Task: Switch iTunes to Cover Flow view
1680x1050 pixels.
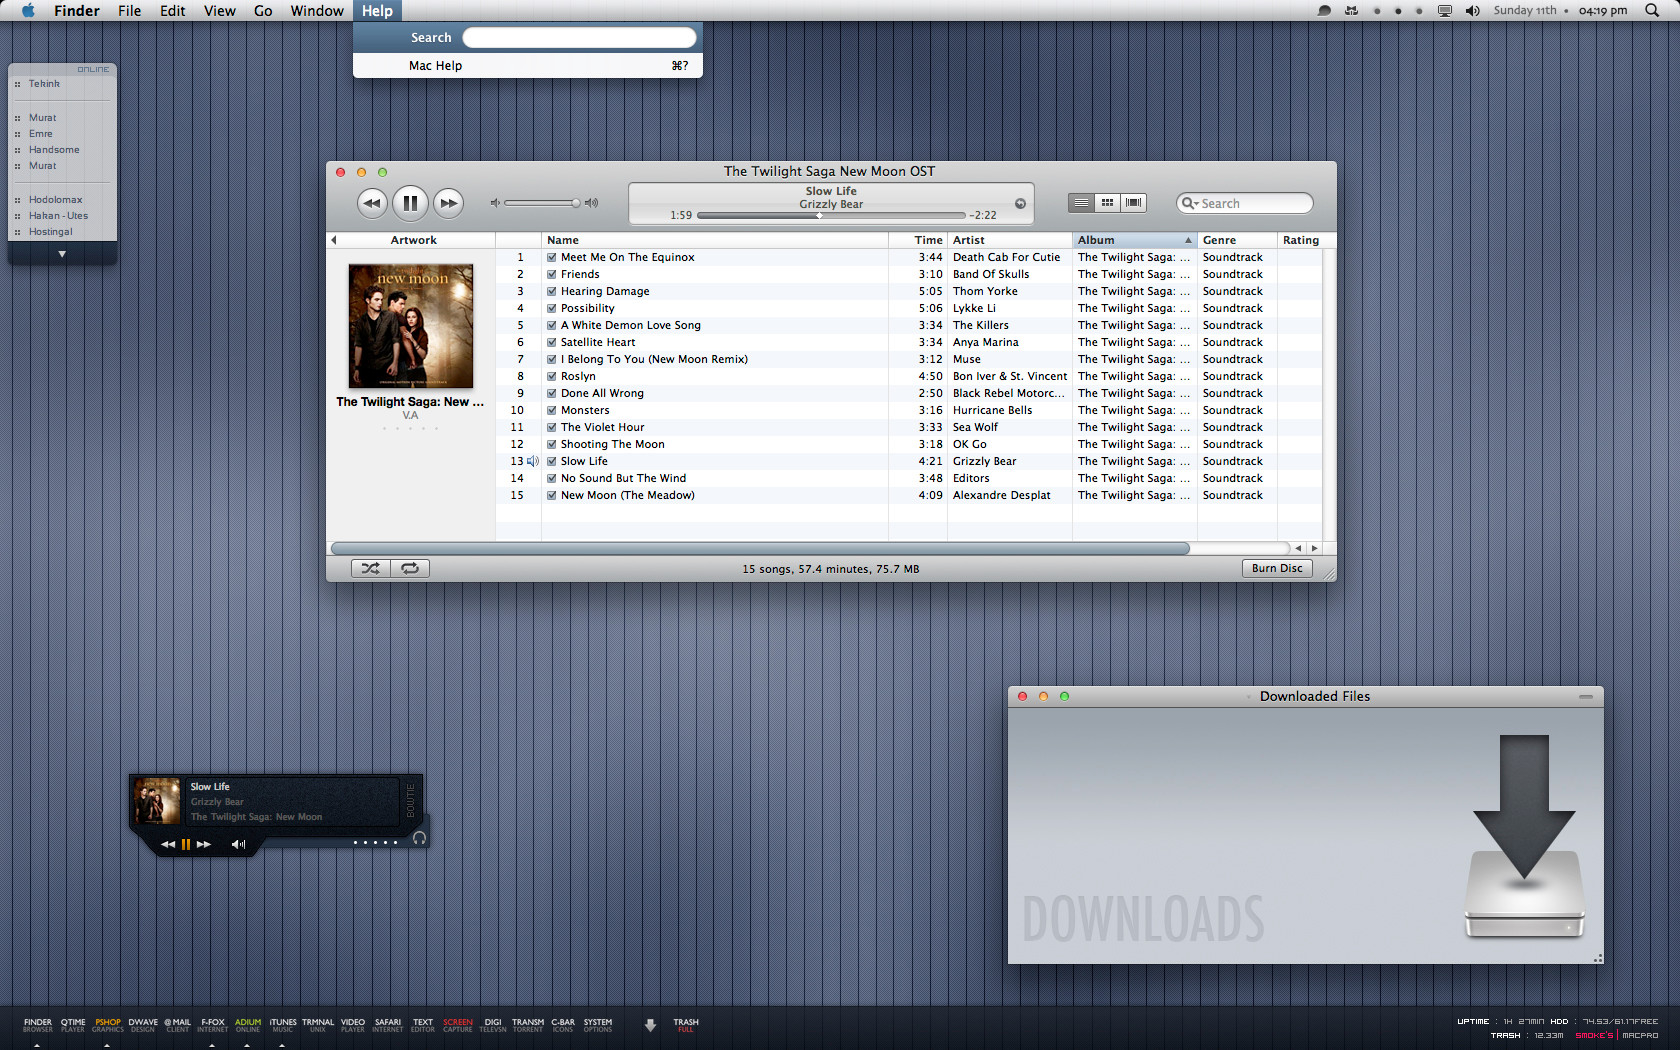Action: point(1133,203)
